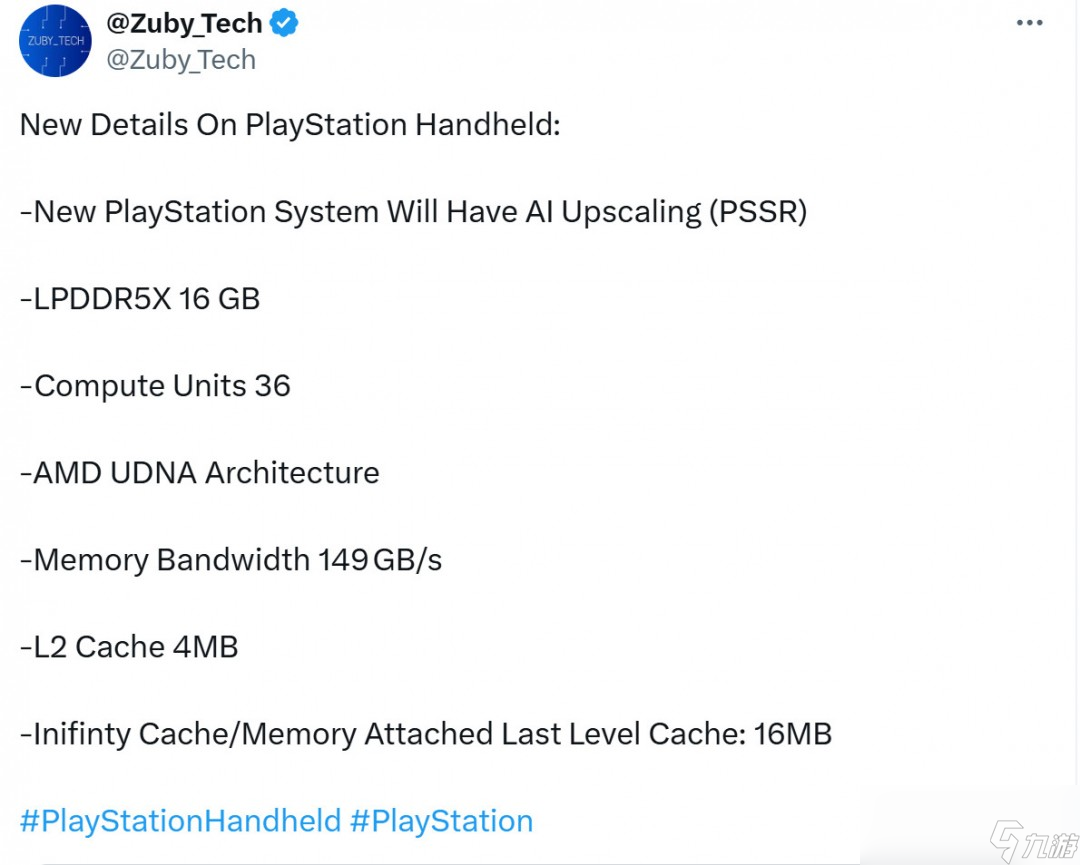Click the Zuby_Tech profile avatar
Screen dimensions: 1080x865
[55, 41]
